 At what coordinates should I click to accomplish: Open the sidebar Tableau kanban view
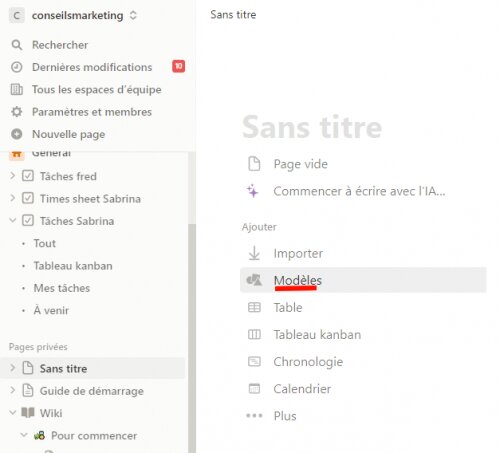click(73, 266)
